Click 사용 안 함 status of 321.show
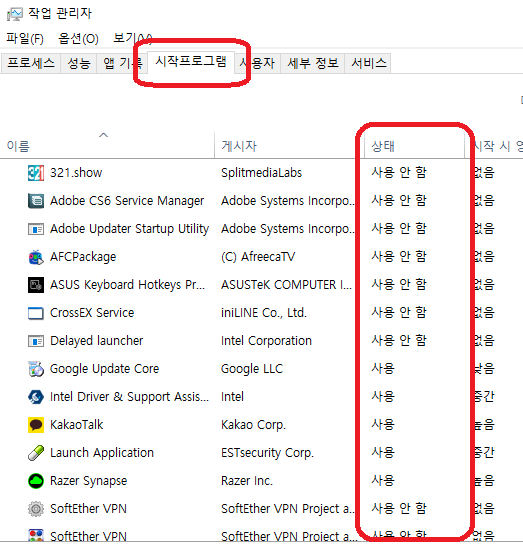The height and width of the screenshot is (552, 523). click(x=399, y=172)
